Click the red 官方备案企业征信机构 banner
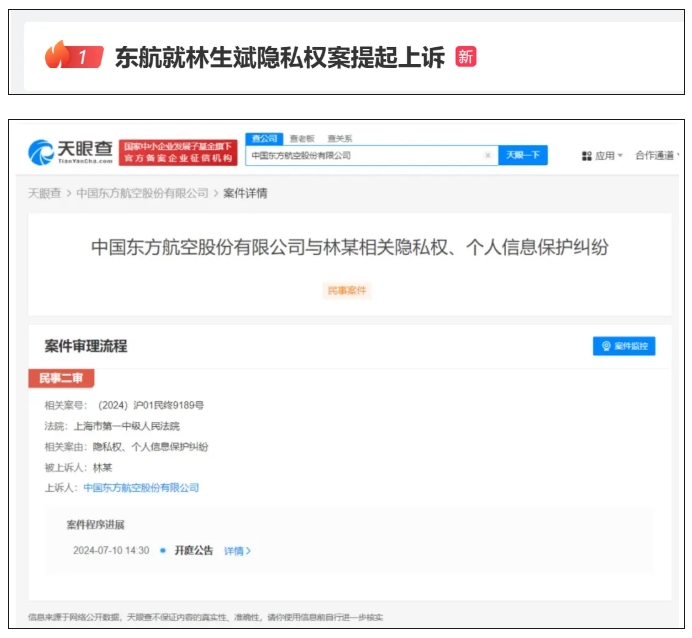Image resolution: width=692 pixels, height=638 pixels. (x=178, y=152)
